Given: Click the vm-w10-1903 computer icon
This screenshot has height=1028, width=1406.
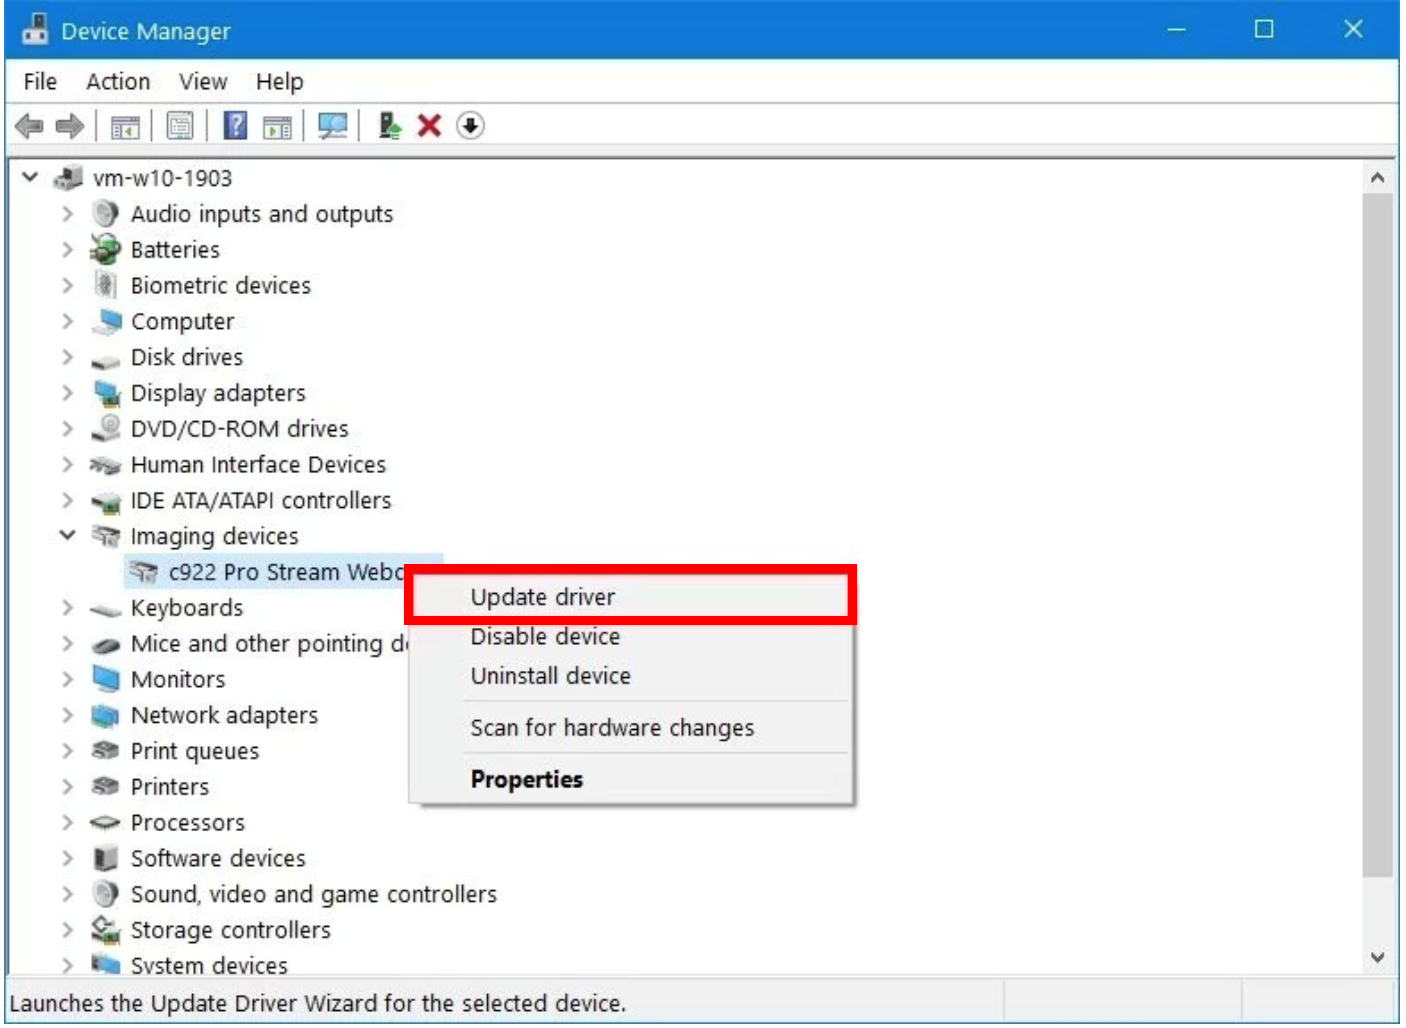Looking at the screenshot, I should 68,178.
